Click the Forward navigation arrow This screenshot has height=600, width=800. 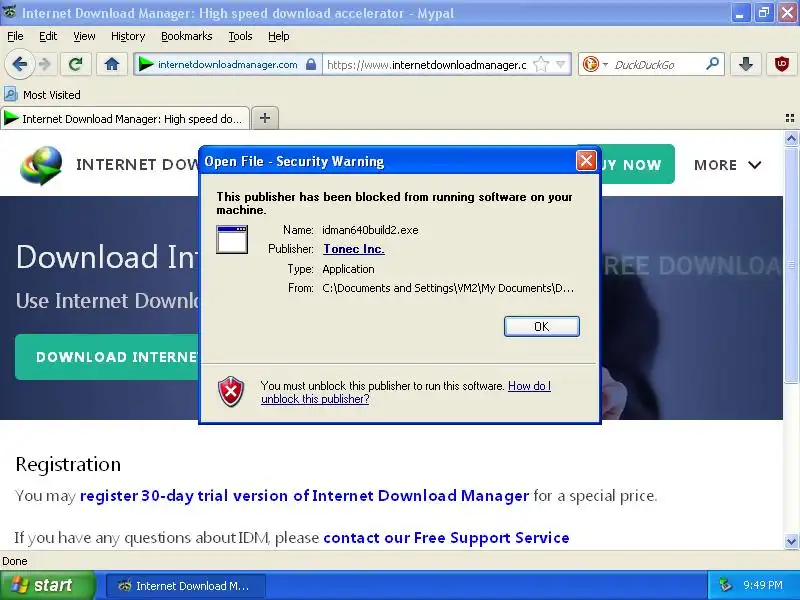point(45,64)
